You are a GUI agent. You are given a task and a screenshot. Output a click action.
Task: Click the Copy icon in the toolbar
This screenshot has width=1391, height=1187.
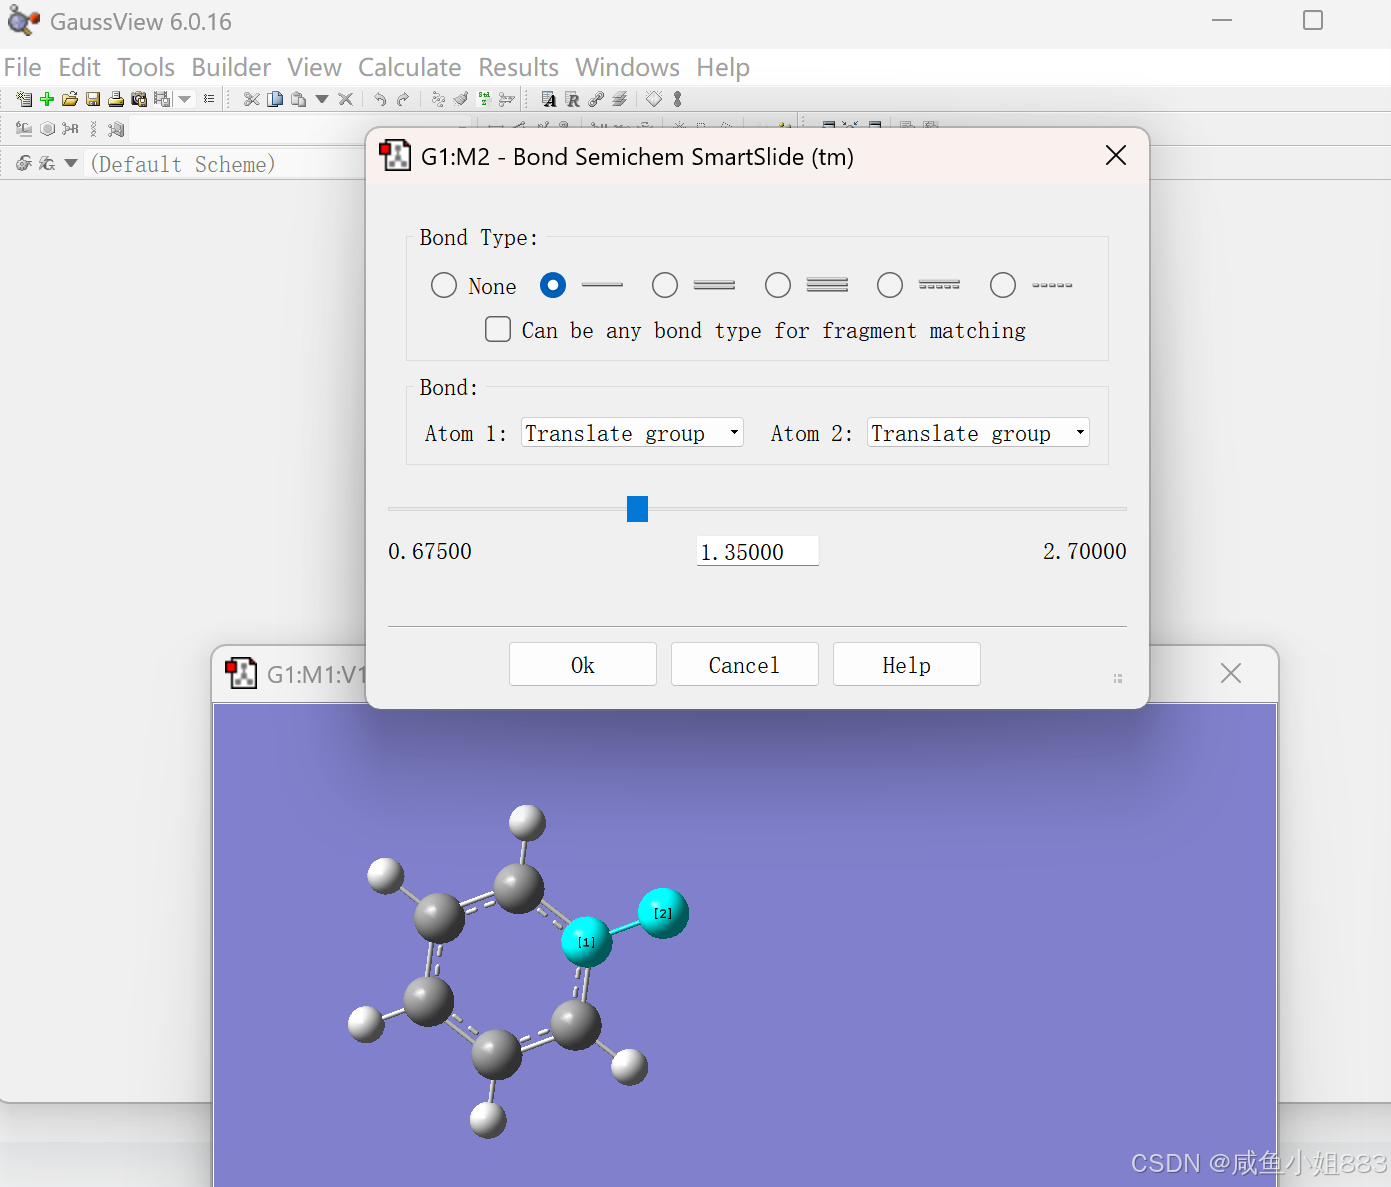point(274,99)
